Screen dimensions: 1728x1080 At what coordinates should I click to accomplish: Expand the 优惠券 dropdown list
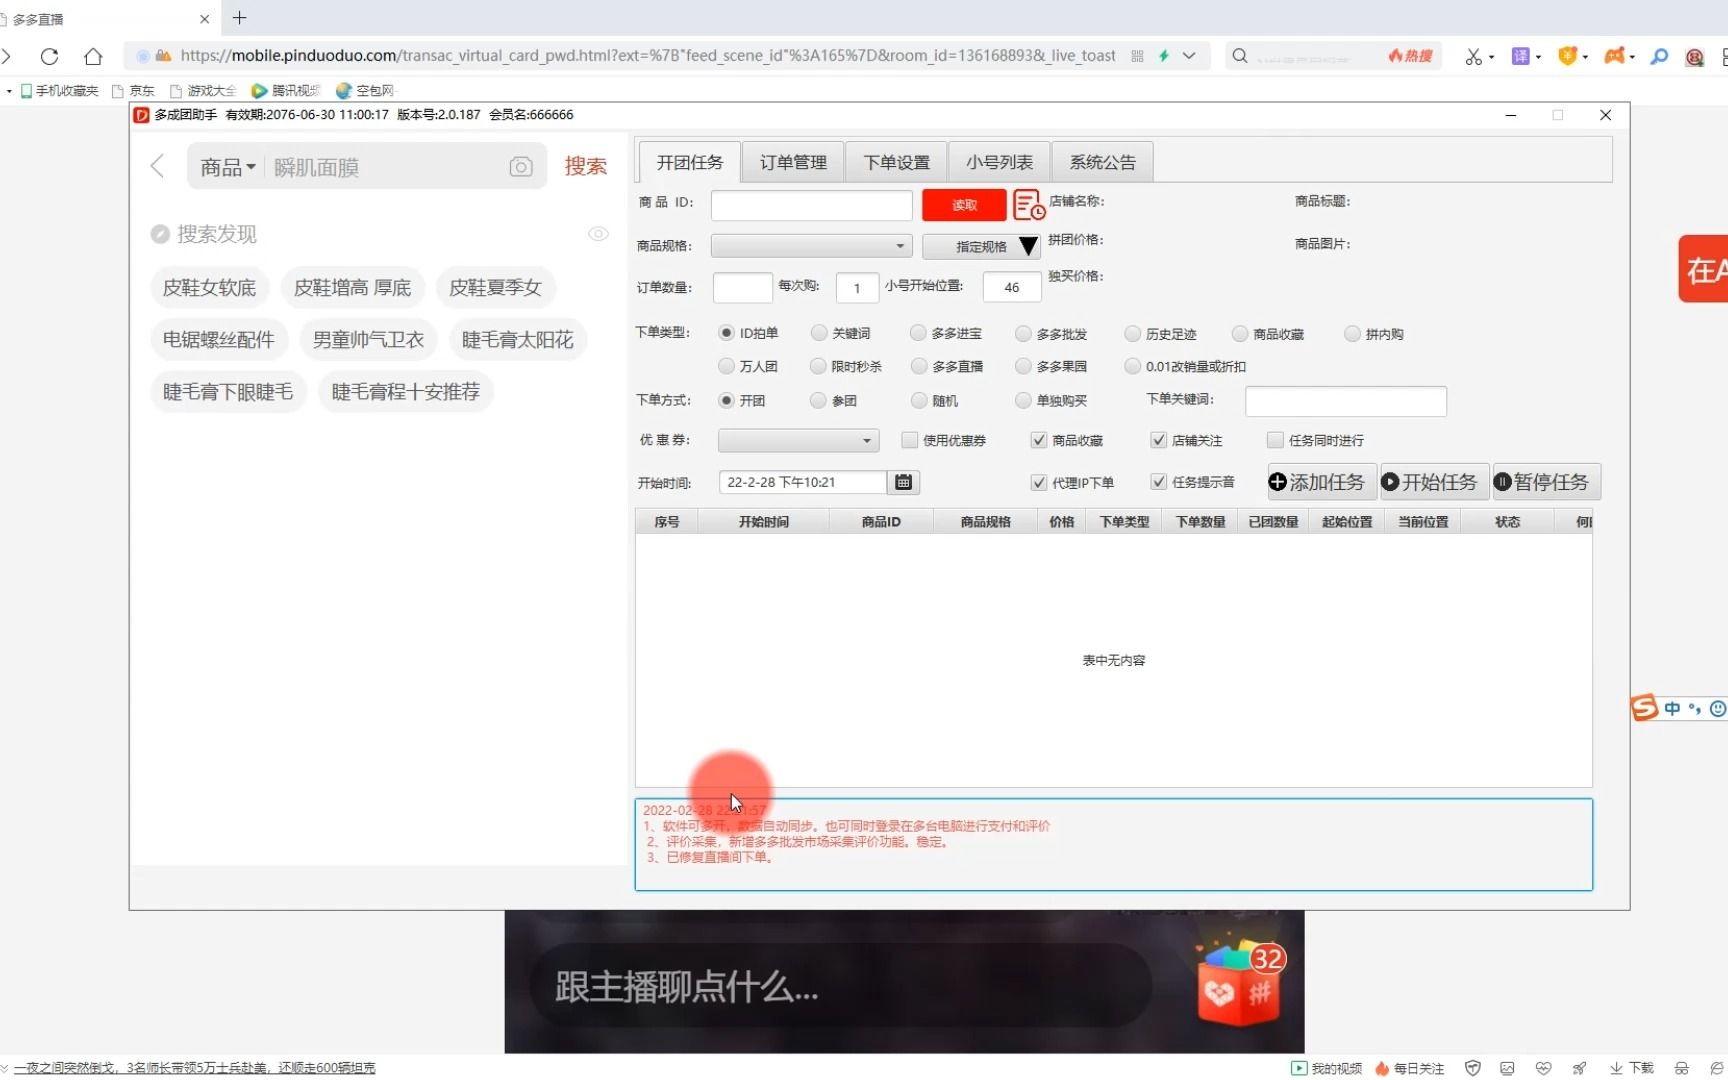pyautogui.click(x=864, y=440)
